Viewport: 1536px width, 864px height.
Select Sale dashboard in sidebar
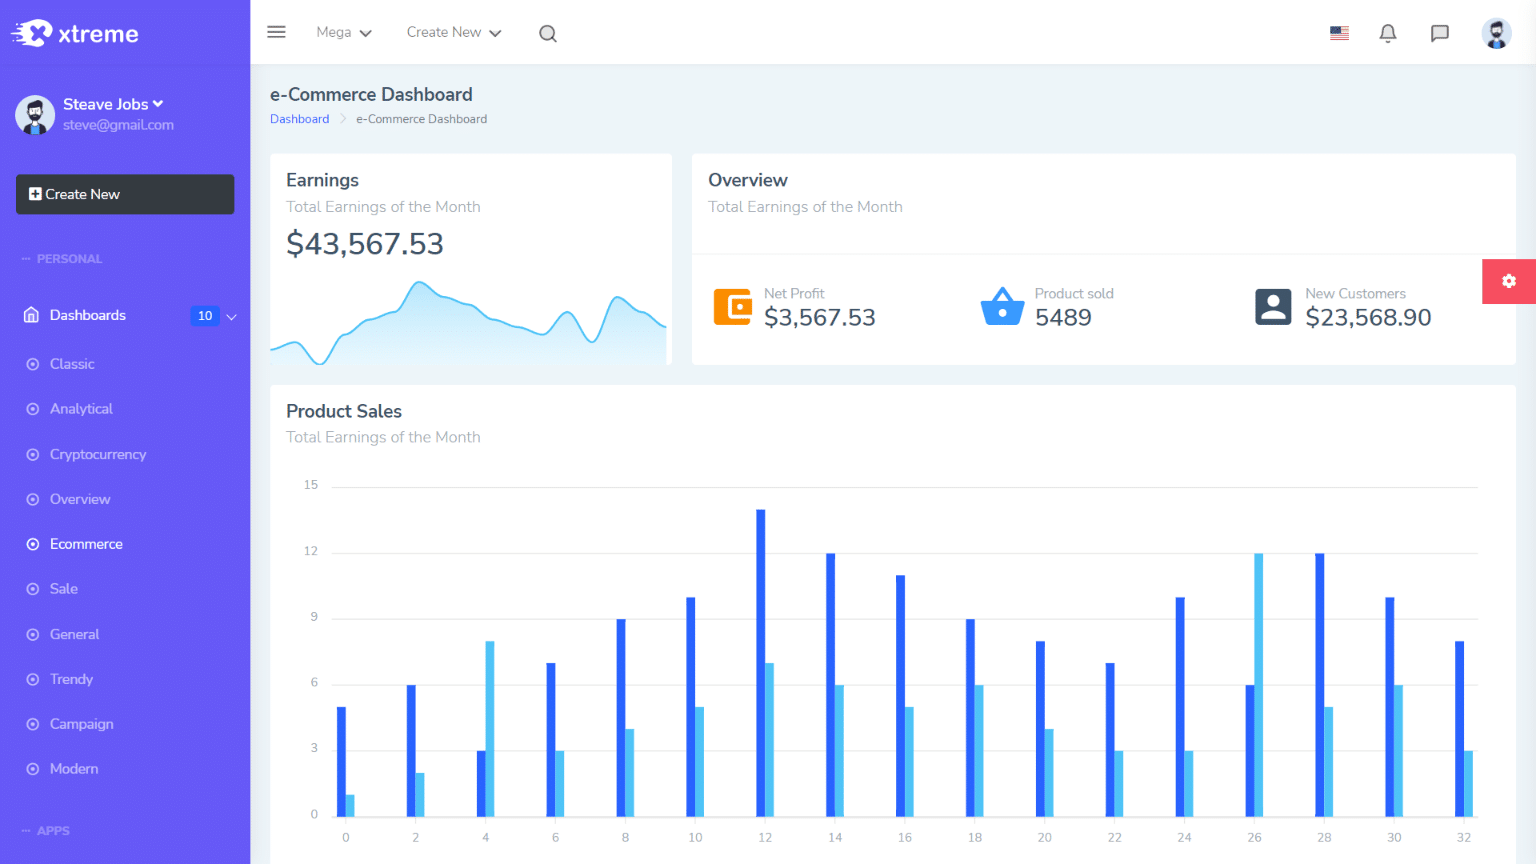[64, 589]
